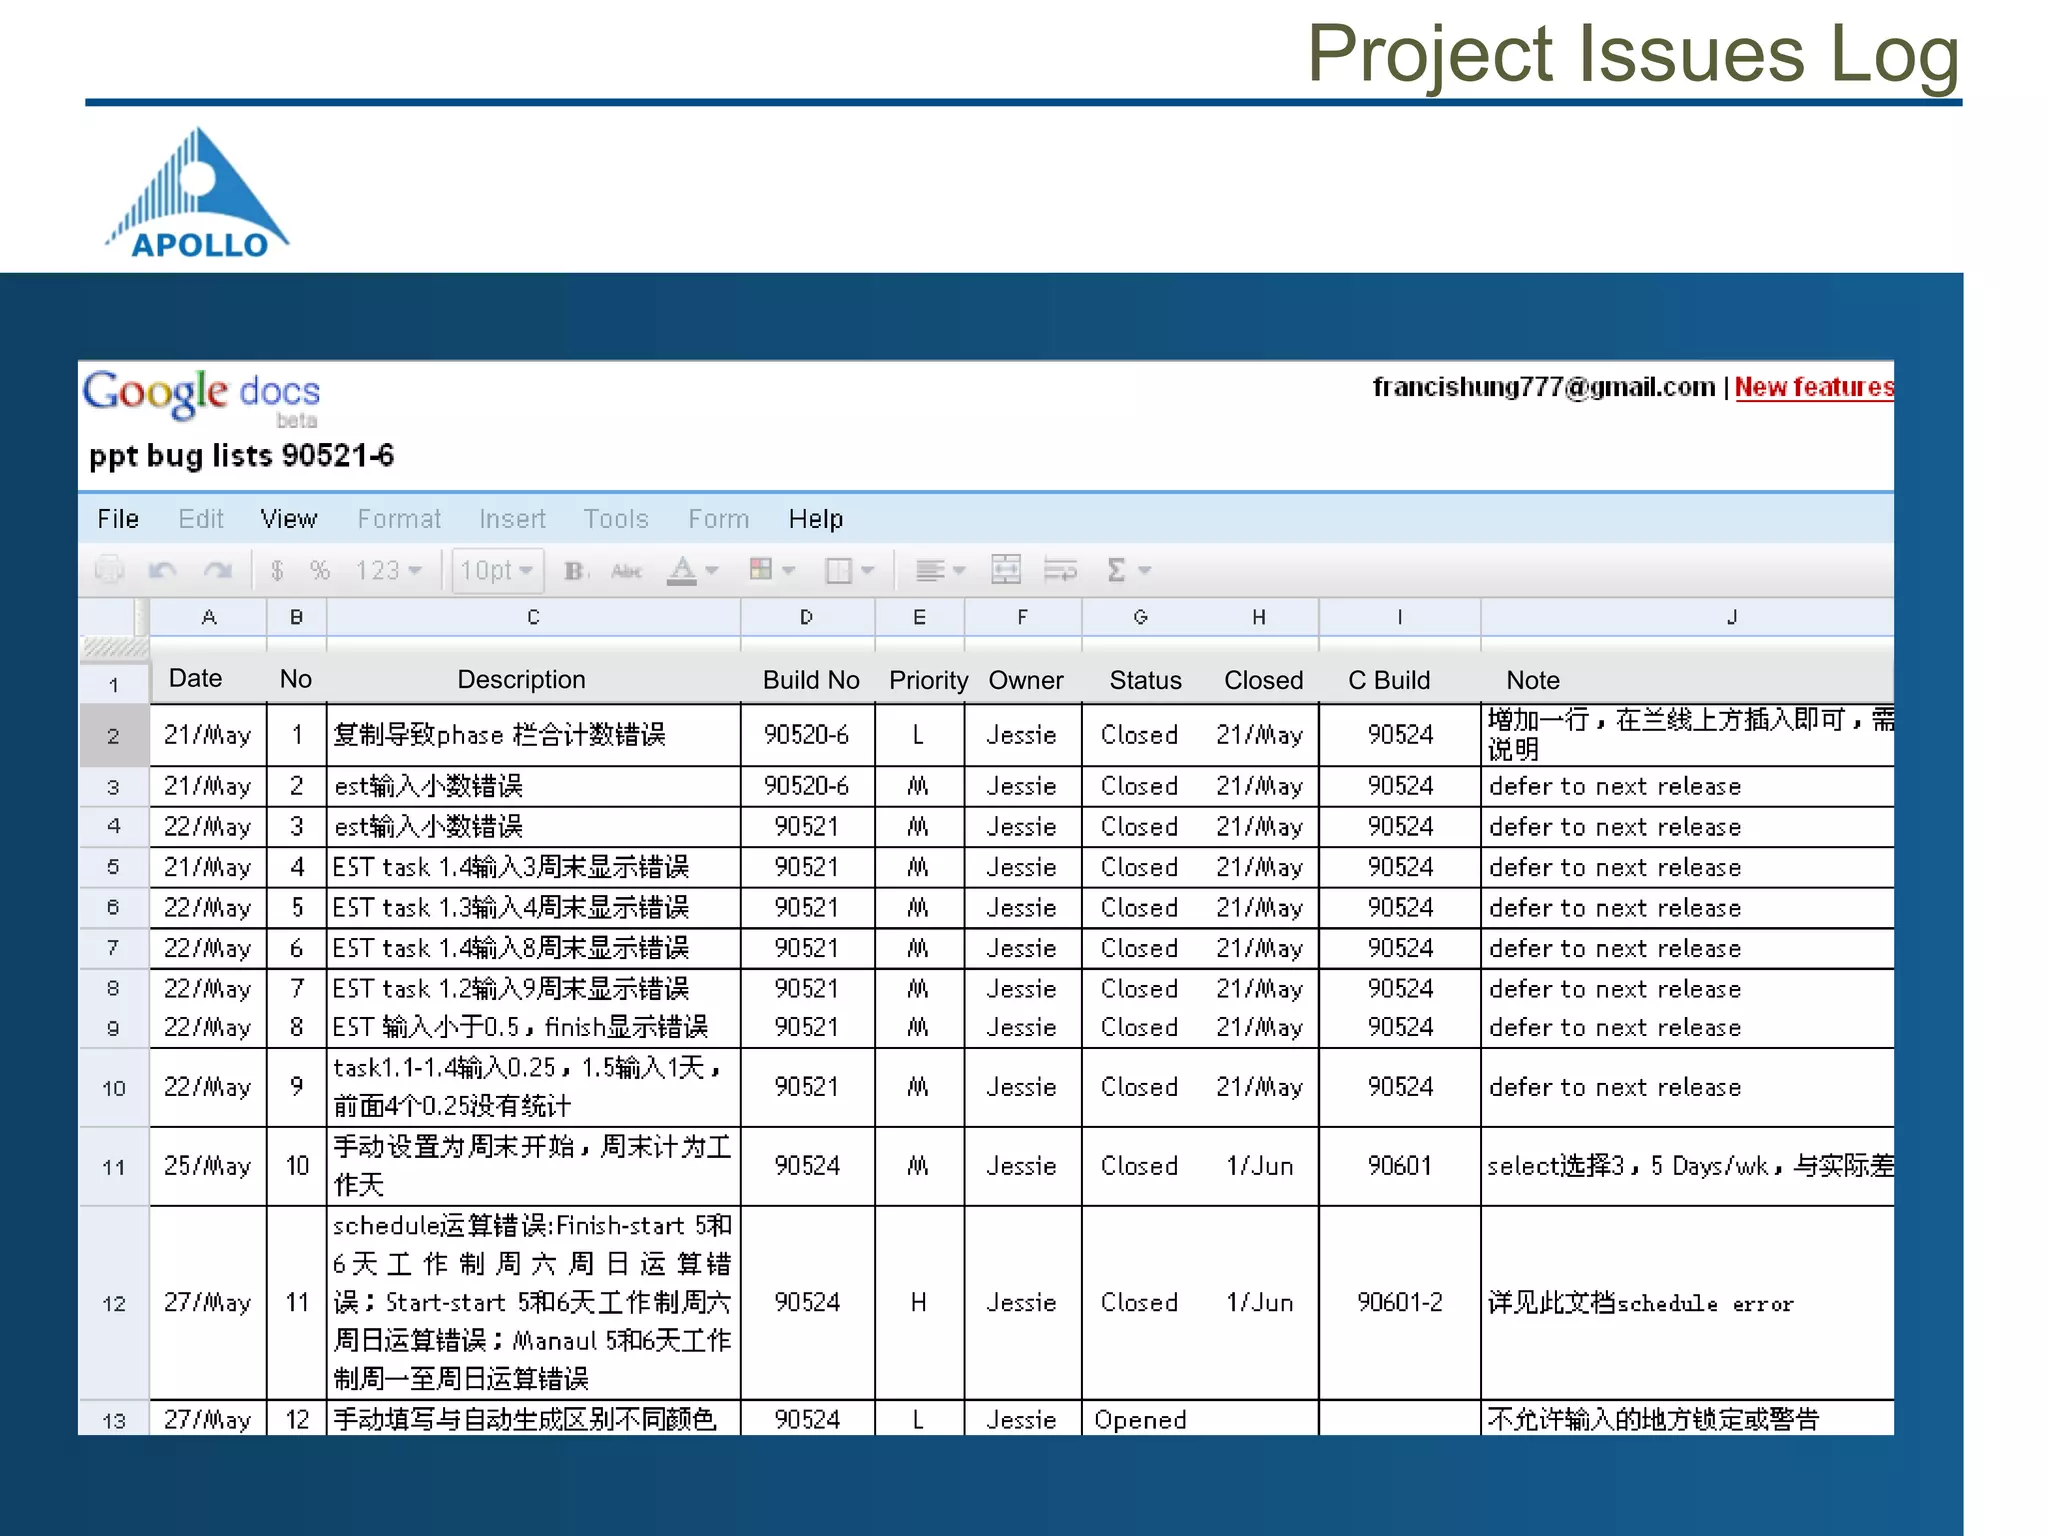This screenshot has width=2048, height=1536.
Task: Open the View menu
Action: pyautogui.click(x=289, y=519)
